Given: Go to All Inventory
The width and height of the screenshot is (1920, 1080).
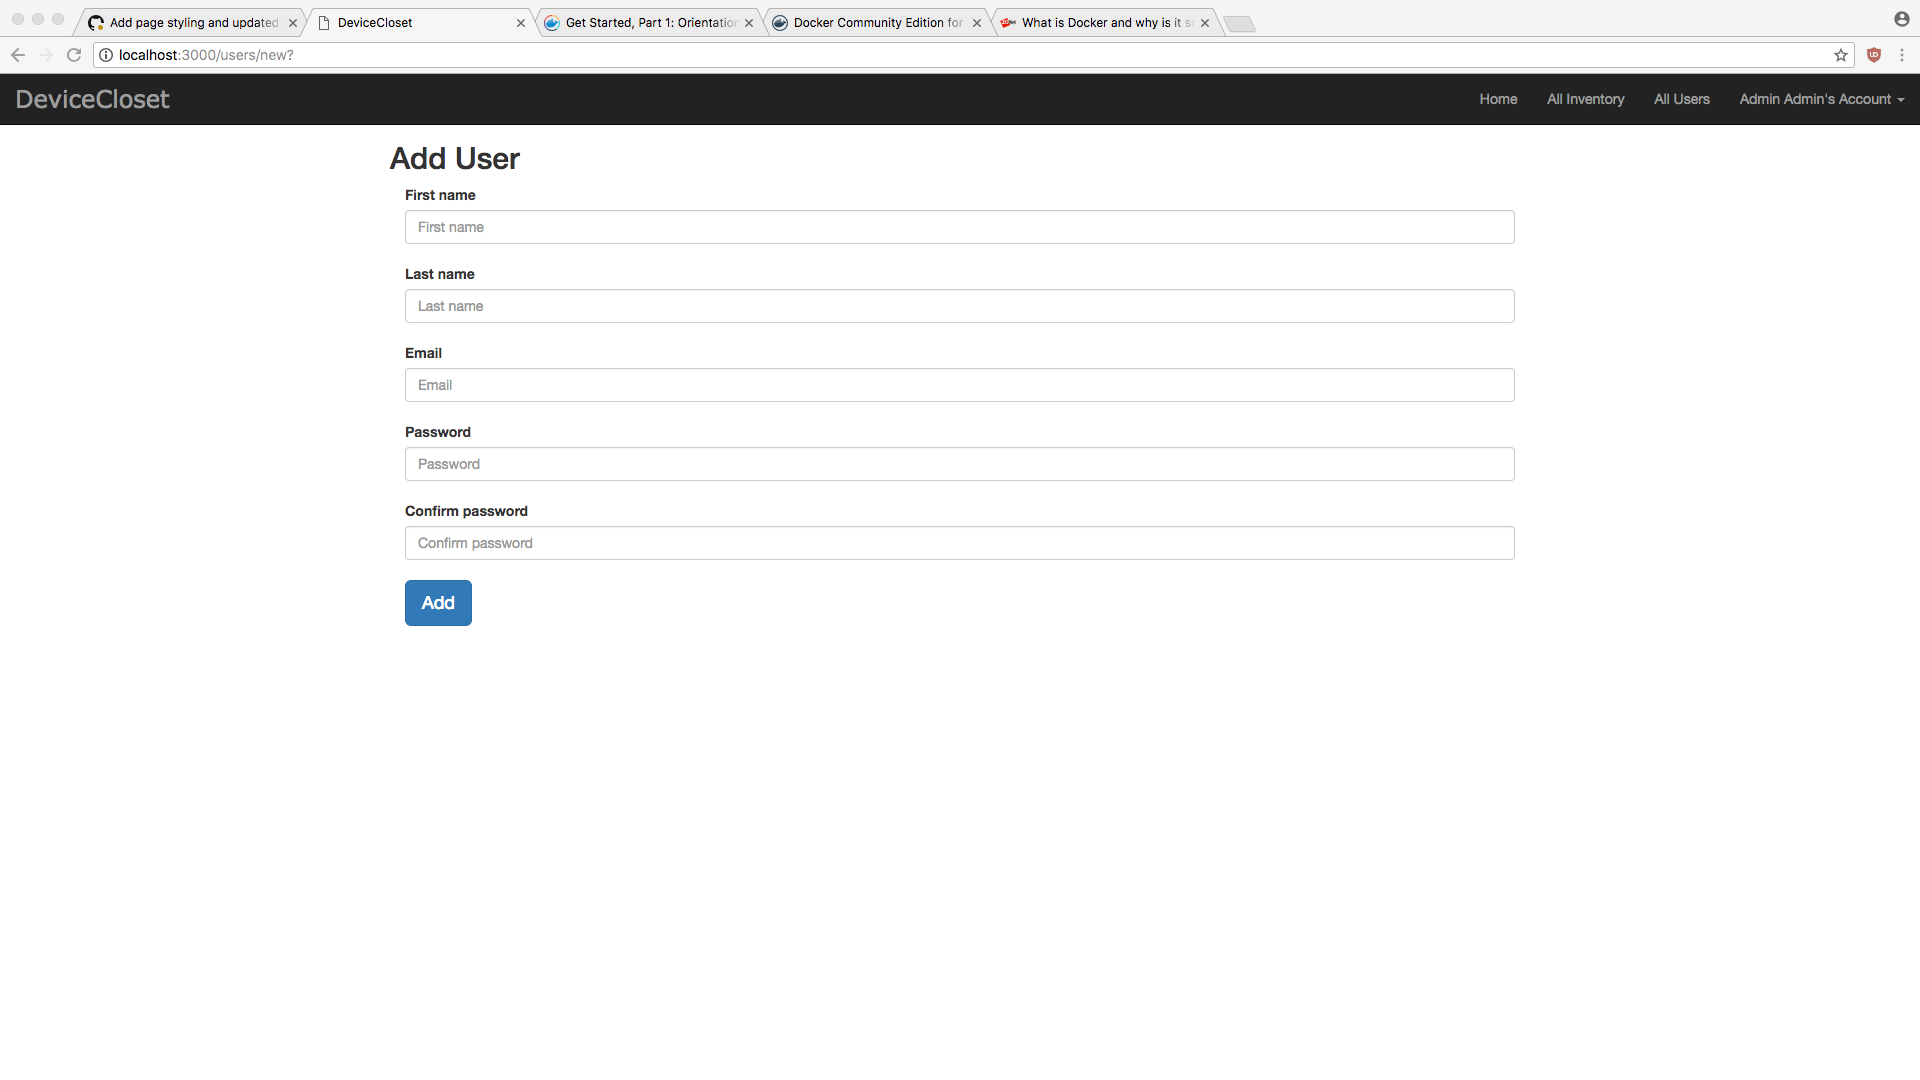Looking at the screenshot, I should pyautogui.click(x=1585, y=99).
